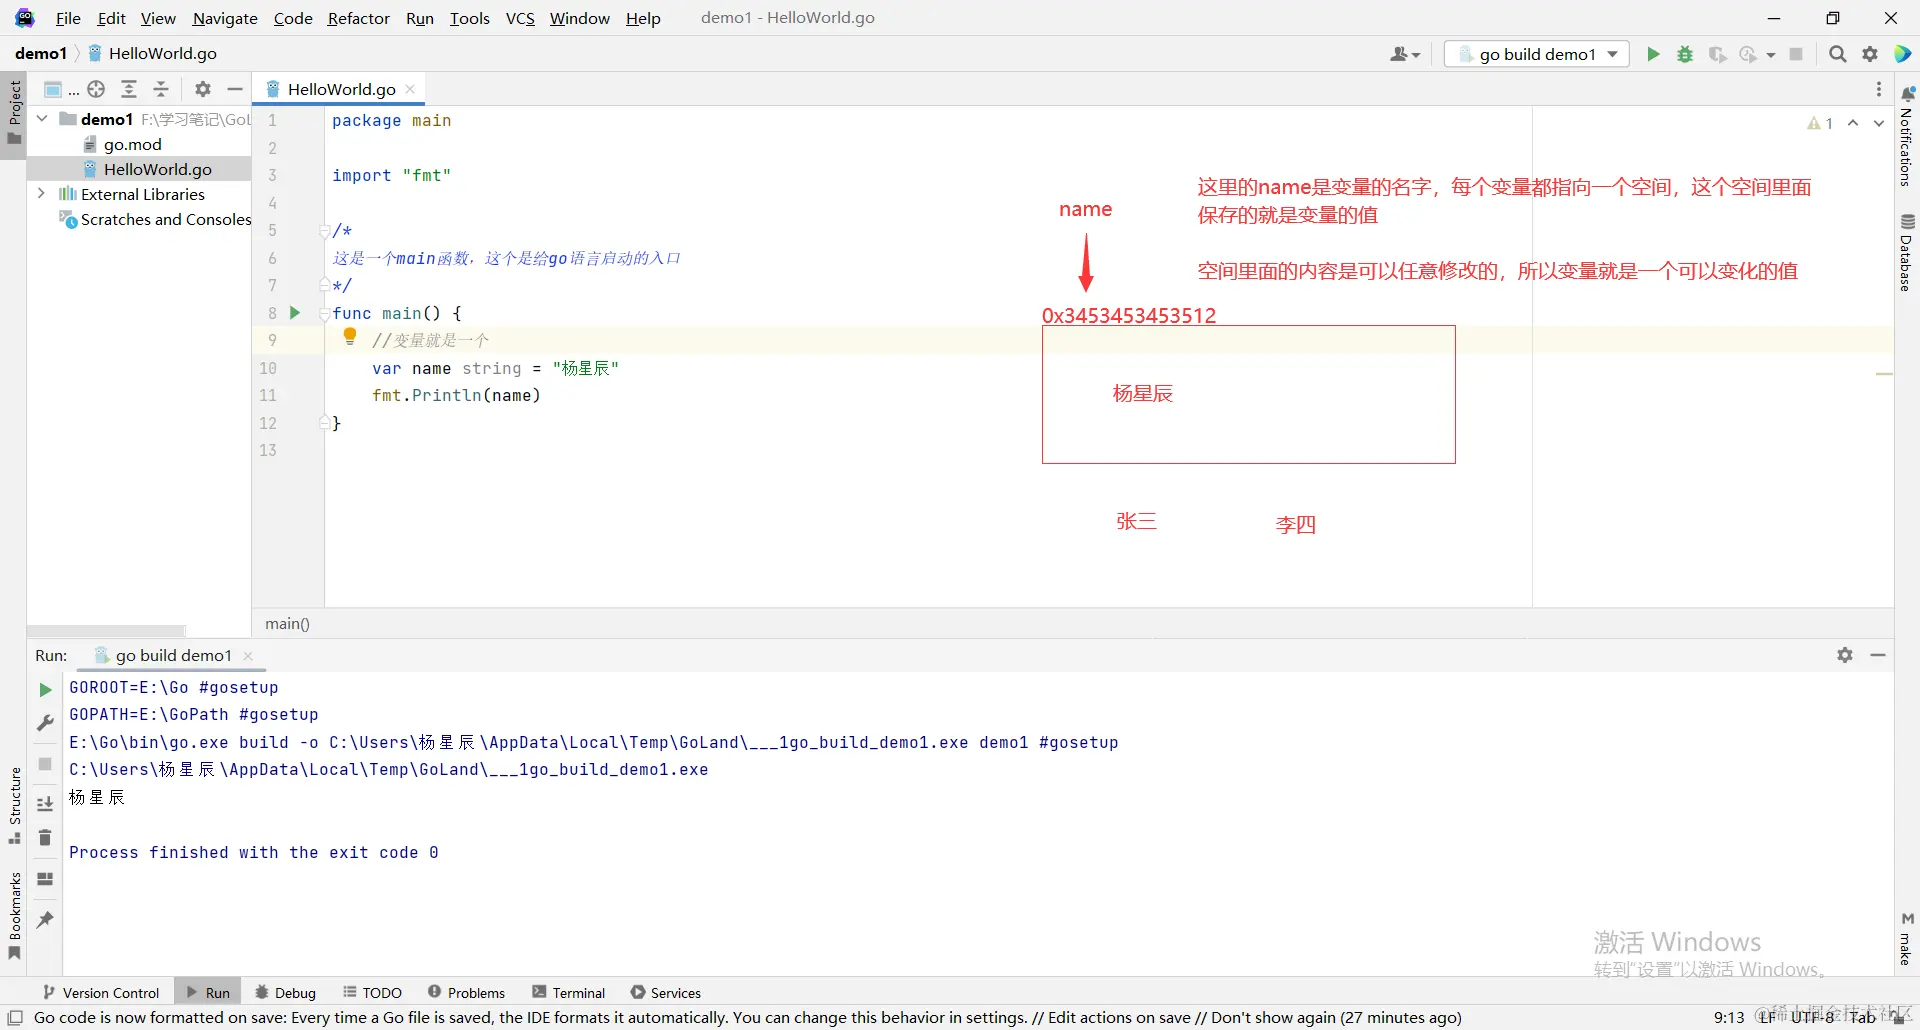Open dropdown arrow next to profiler icon

click(x=1771, y=55)
